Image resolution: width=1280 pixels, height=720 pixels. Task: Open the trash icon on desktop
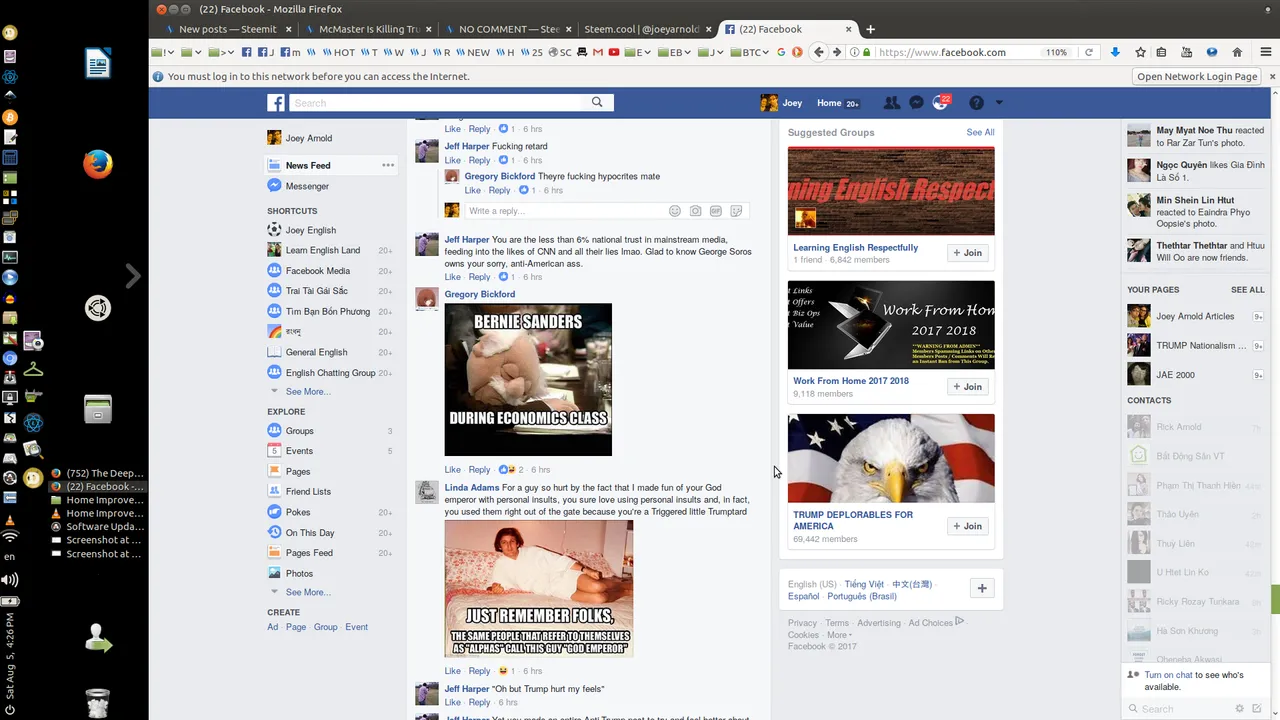pos(98,702)
